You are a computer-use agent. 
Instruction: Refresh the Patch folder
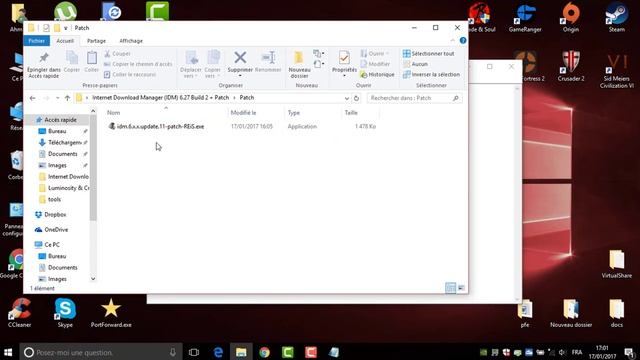tap(356, 98)
